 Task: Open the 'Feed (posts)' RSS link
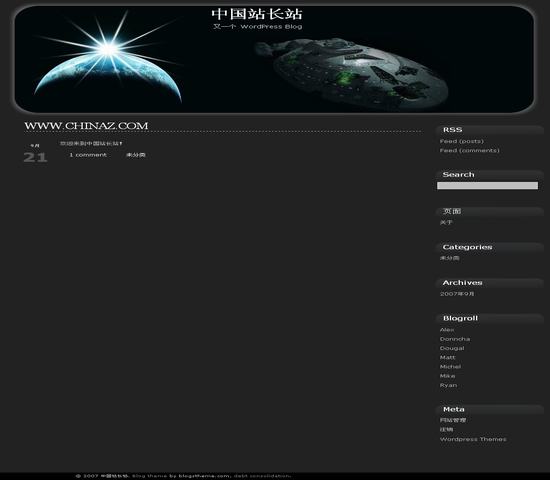pos(462,141)
